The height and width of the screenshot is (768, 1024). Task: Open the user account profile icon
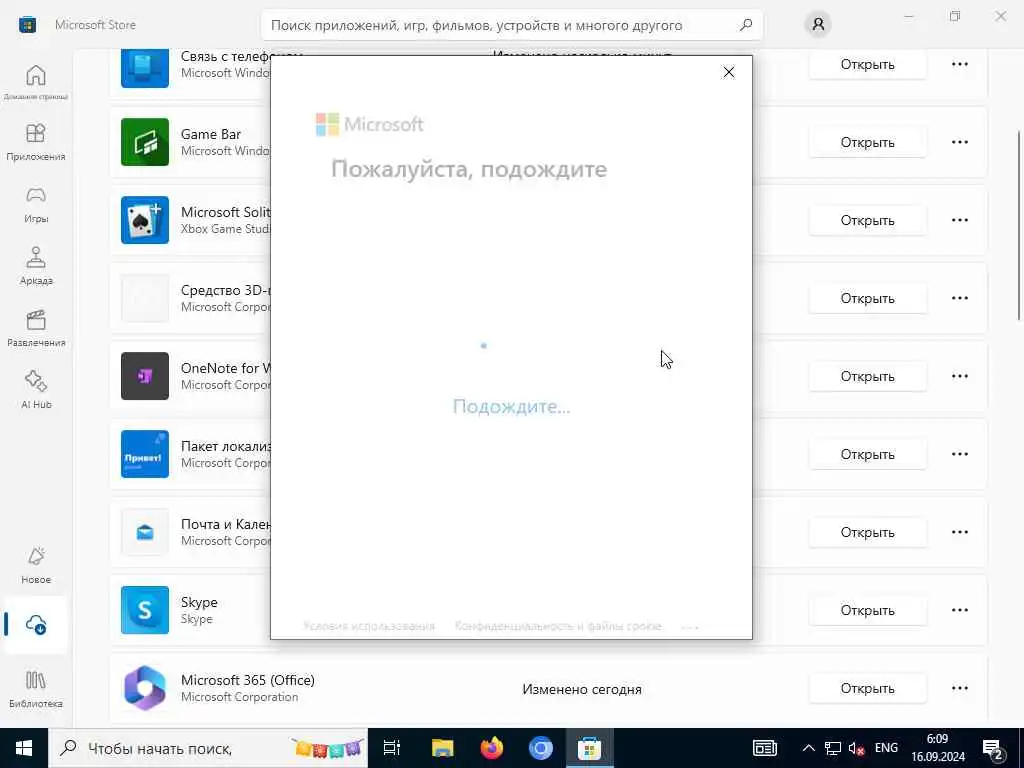(818, 25)
